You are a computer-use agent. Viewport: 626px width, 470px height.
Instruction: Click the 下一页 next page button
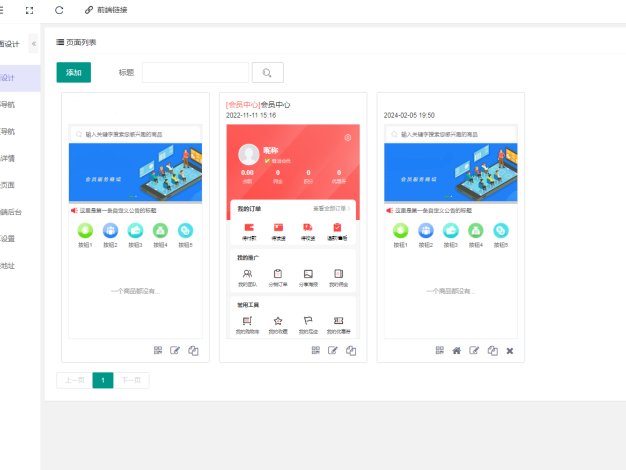tap(131, 380)
